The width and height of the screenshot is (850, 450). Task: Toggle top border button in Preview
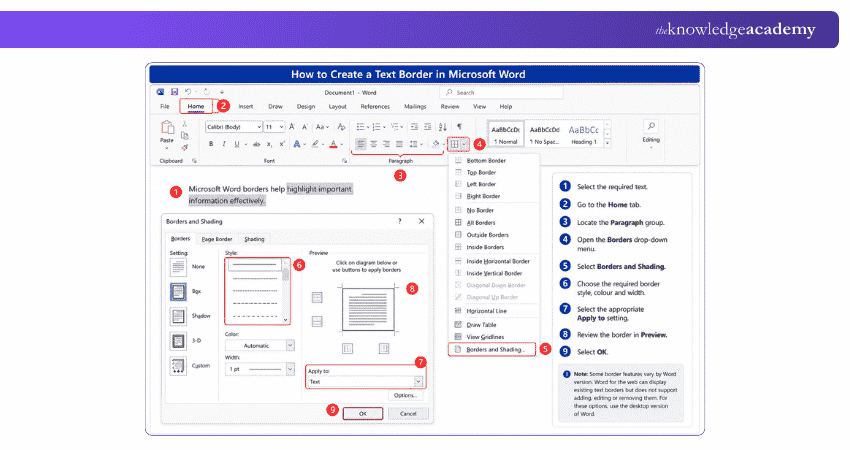point(317,298)
